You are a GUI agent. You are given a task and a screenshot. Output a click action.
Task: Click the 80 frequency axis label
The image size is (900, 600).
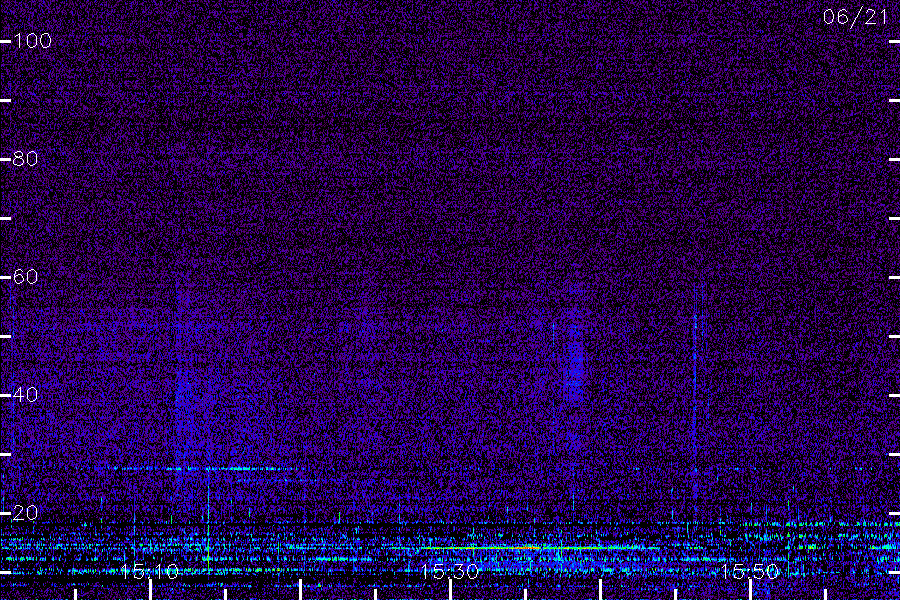tap(25, 159)
